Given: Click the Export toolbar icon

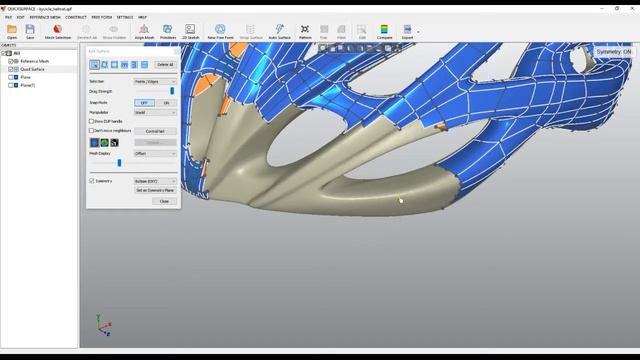Looking at the screenshot, I should pos(407,31).
